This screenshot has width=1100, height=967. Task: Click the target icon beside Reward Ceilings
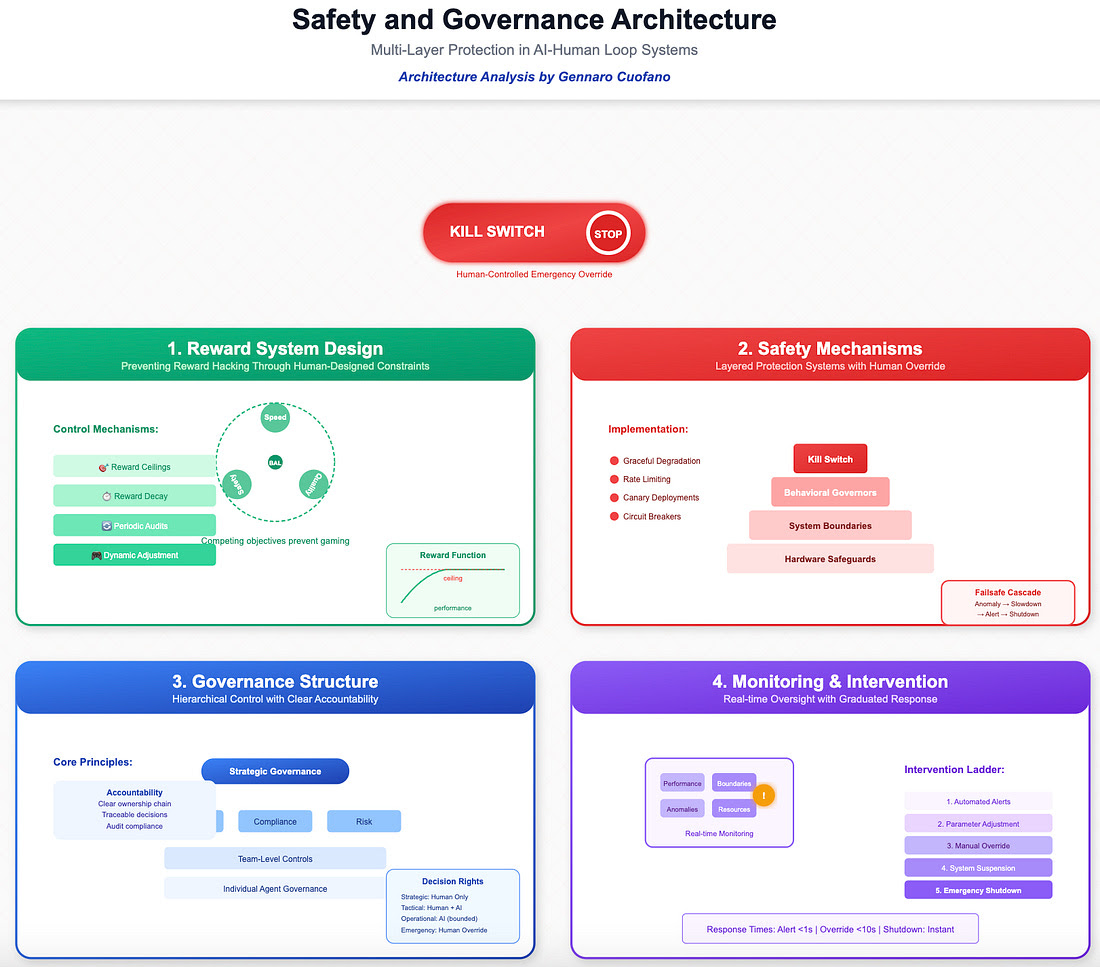pyautogui.click(x=104, y=467)
